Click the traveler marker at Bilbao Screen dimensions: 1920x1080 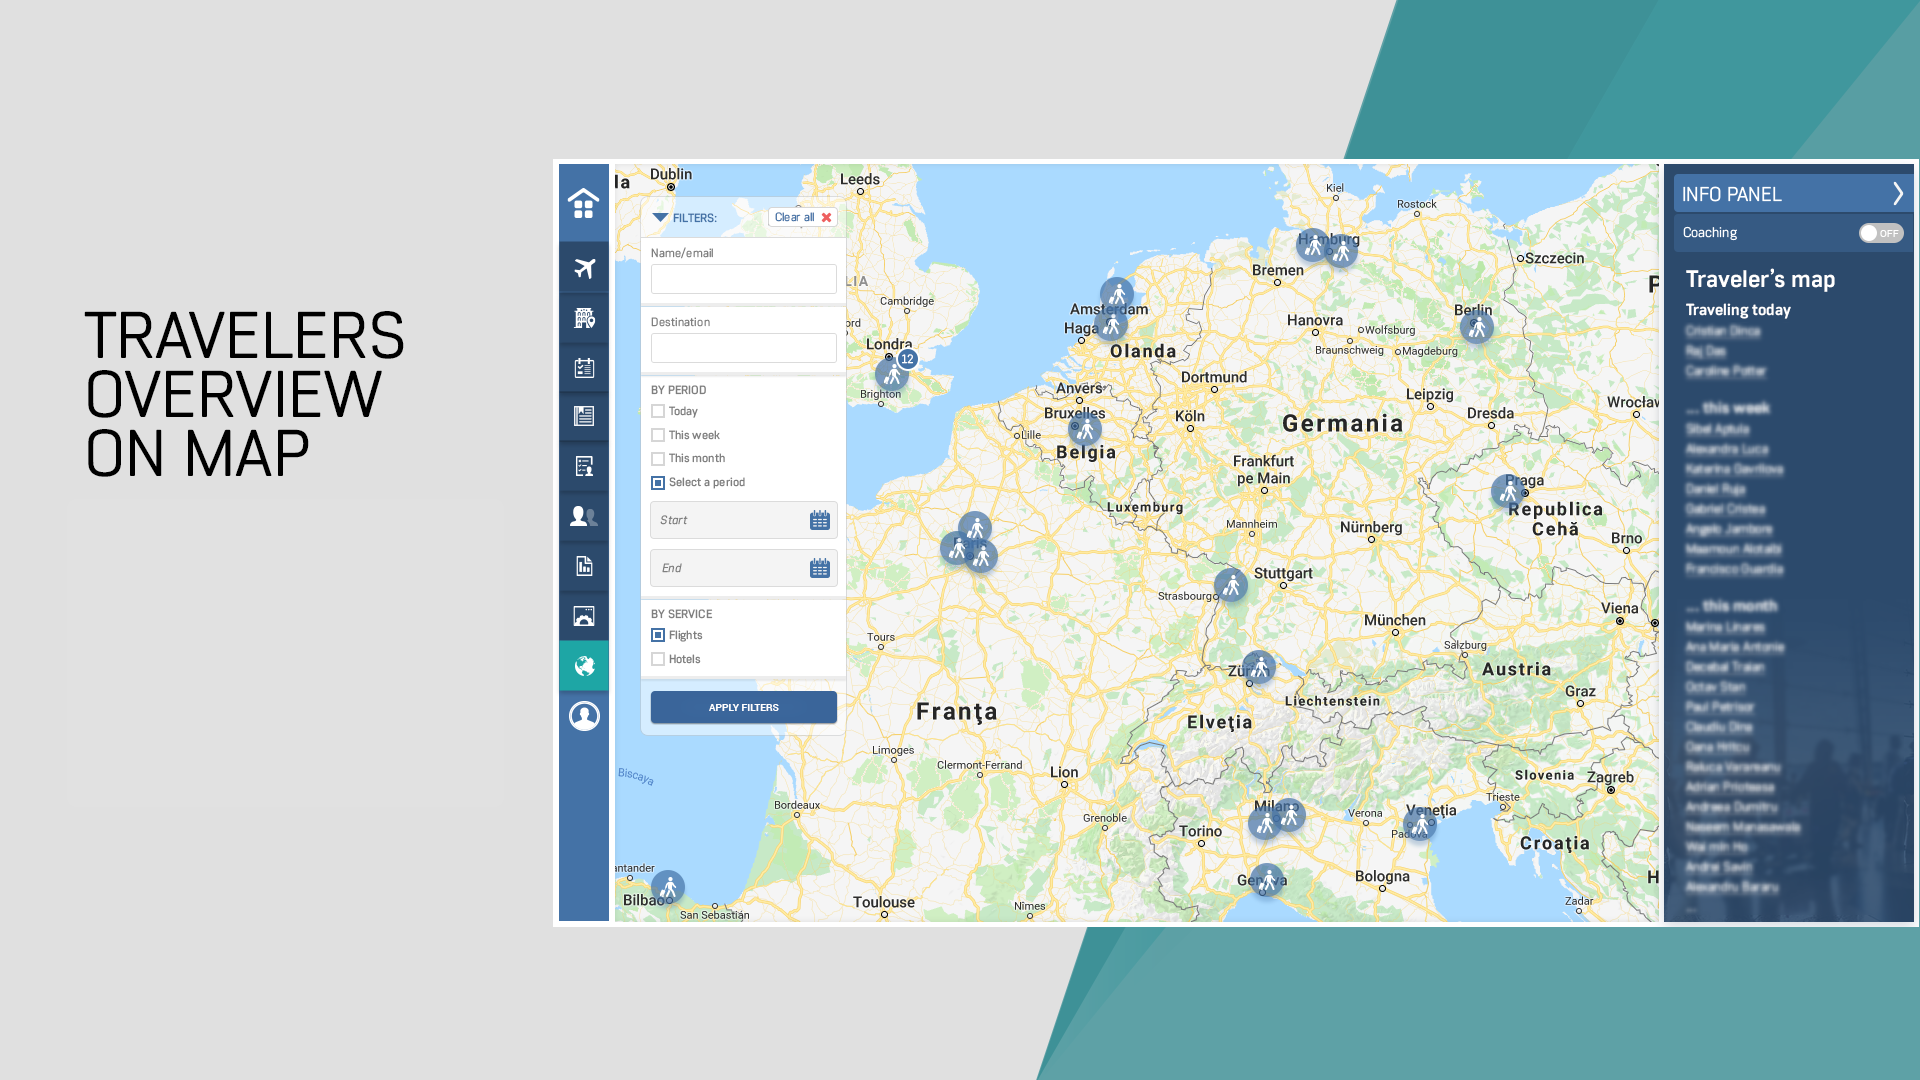click(x=668, y=887)
